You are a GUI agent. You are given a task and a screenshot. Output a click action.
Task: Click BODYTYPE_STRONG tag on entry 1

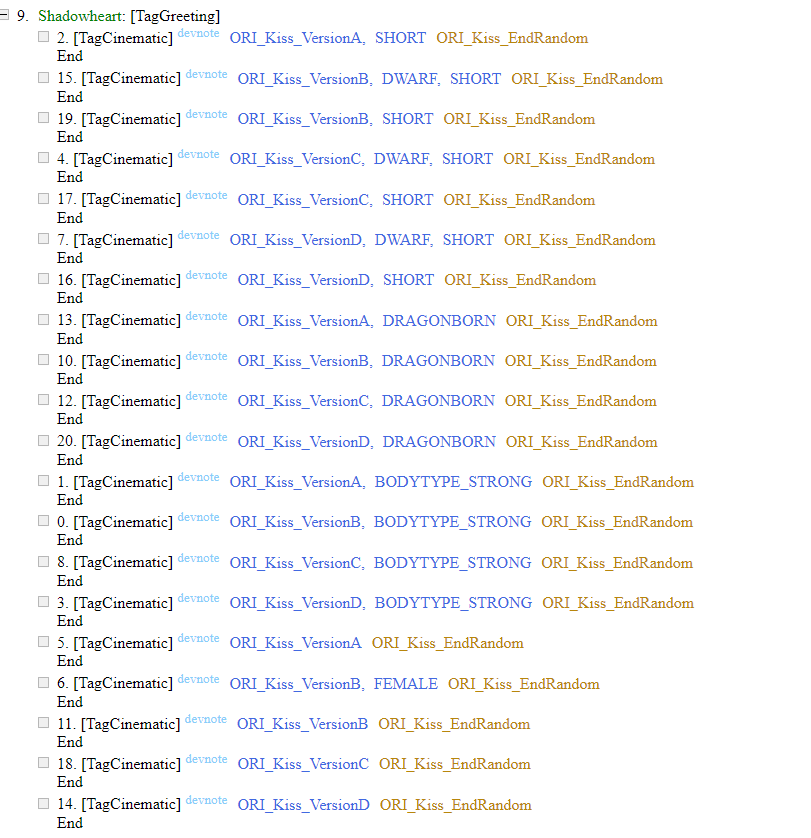(453, 482)
